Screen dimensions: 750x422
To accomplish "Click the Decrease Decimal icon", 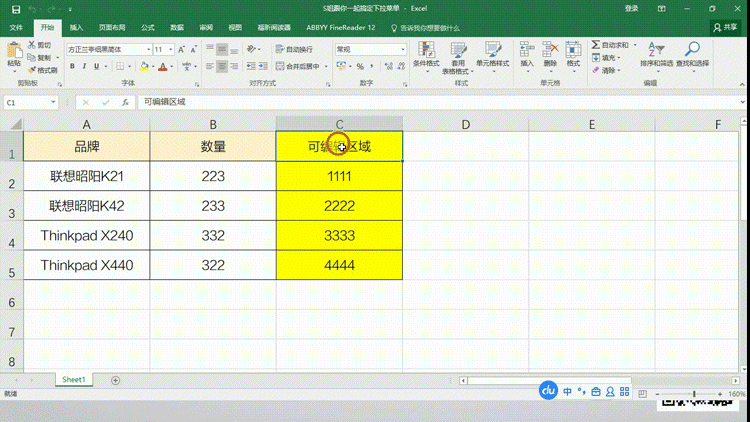I will [x=401, y=67].
